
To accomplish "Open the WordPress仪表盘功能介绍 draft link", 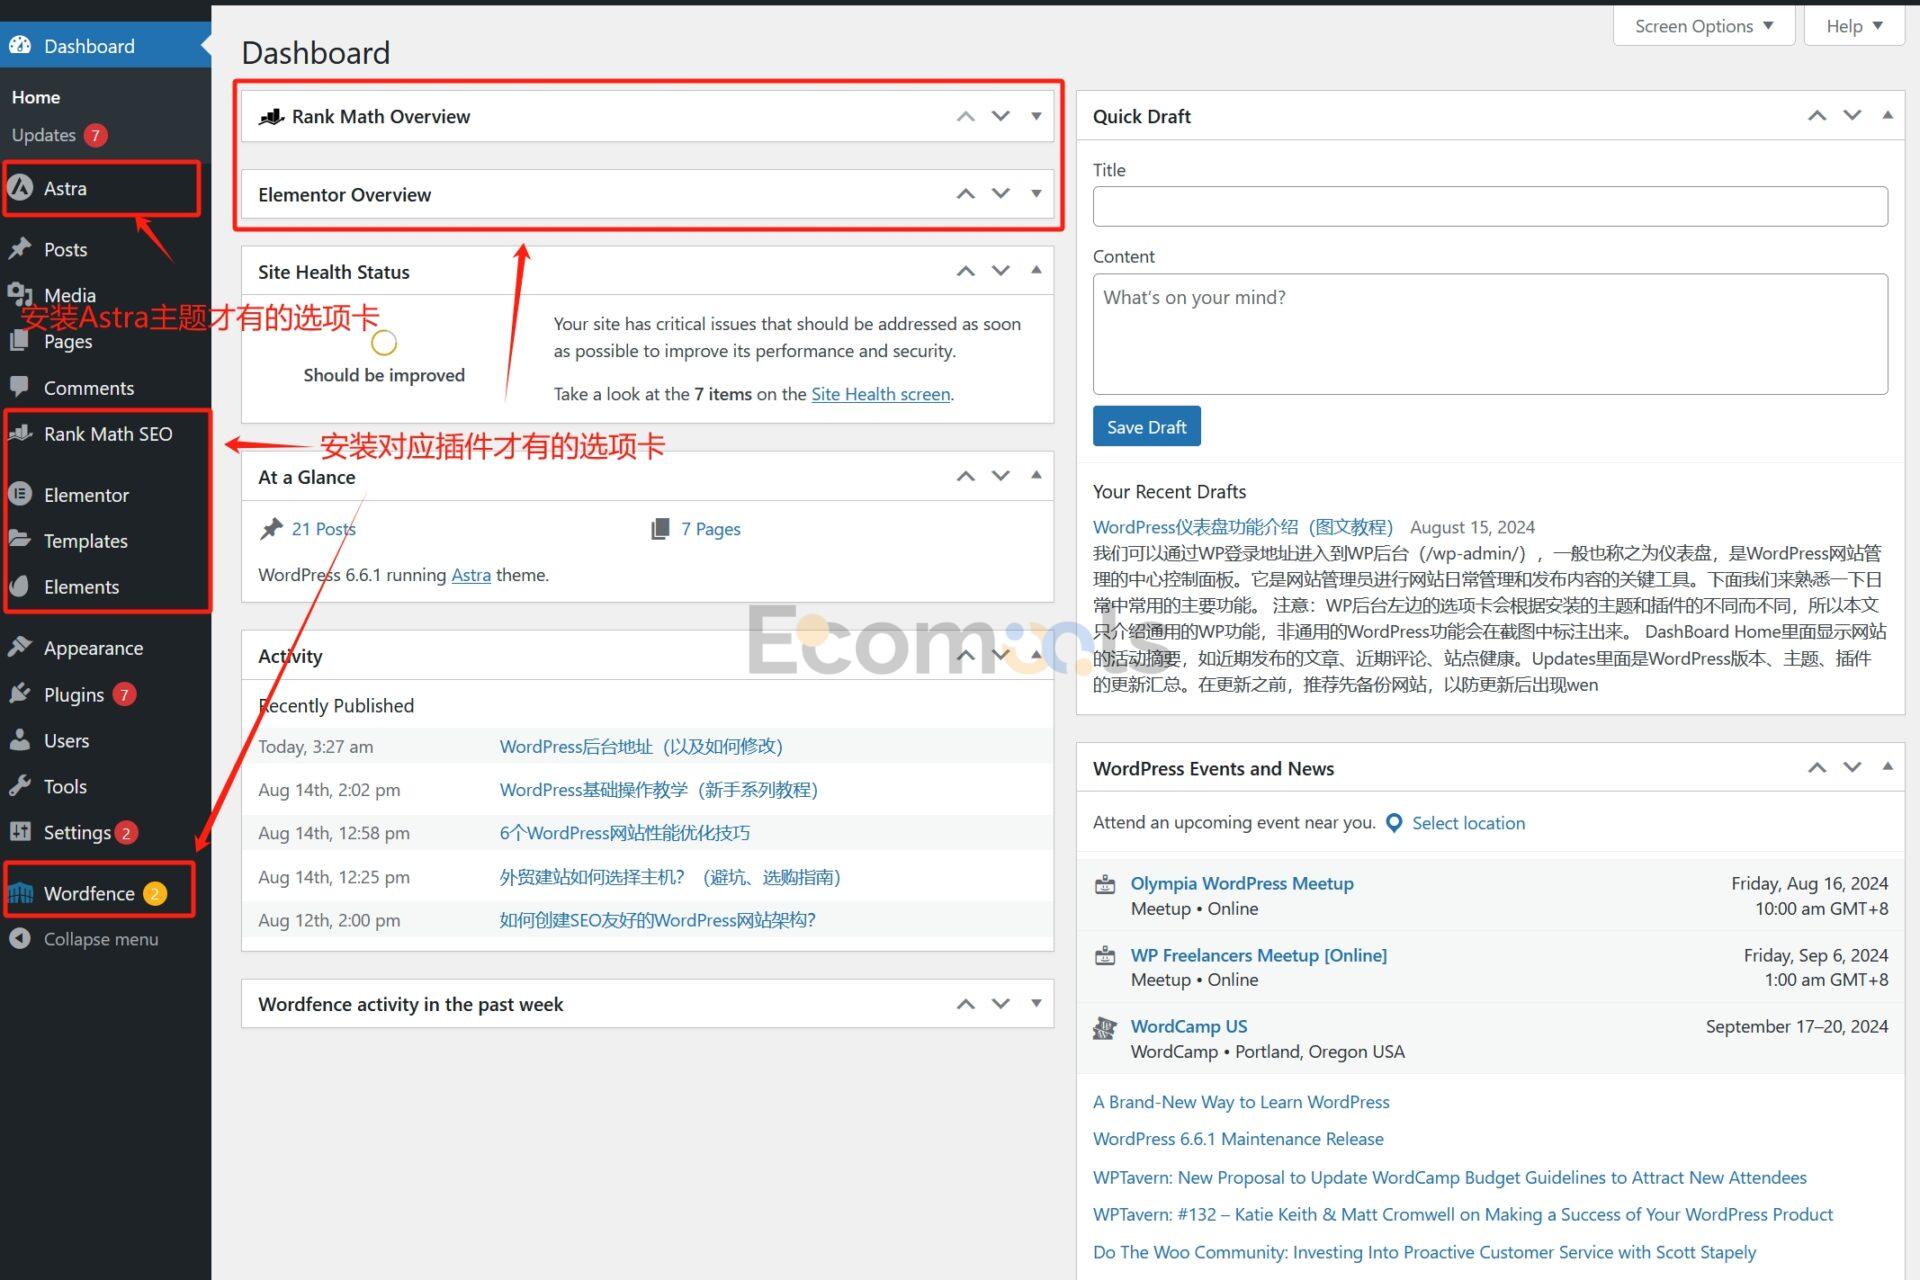I will pos(1242,527).
